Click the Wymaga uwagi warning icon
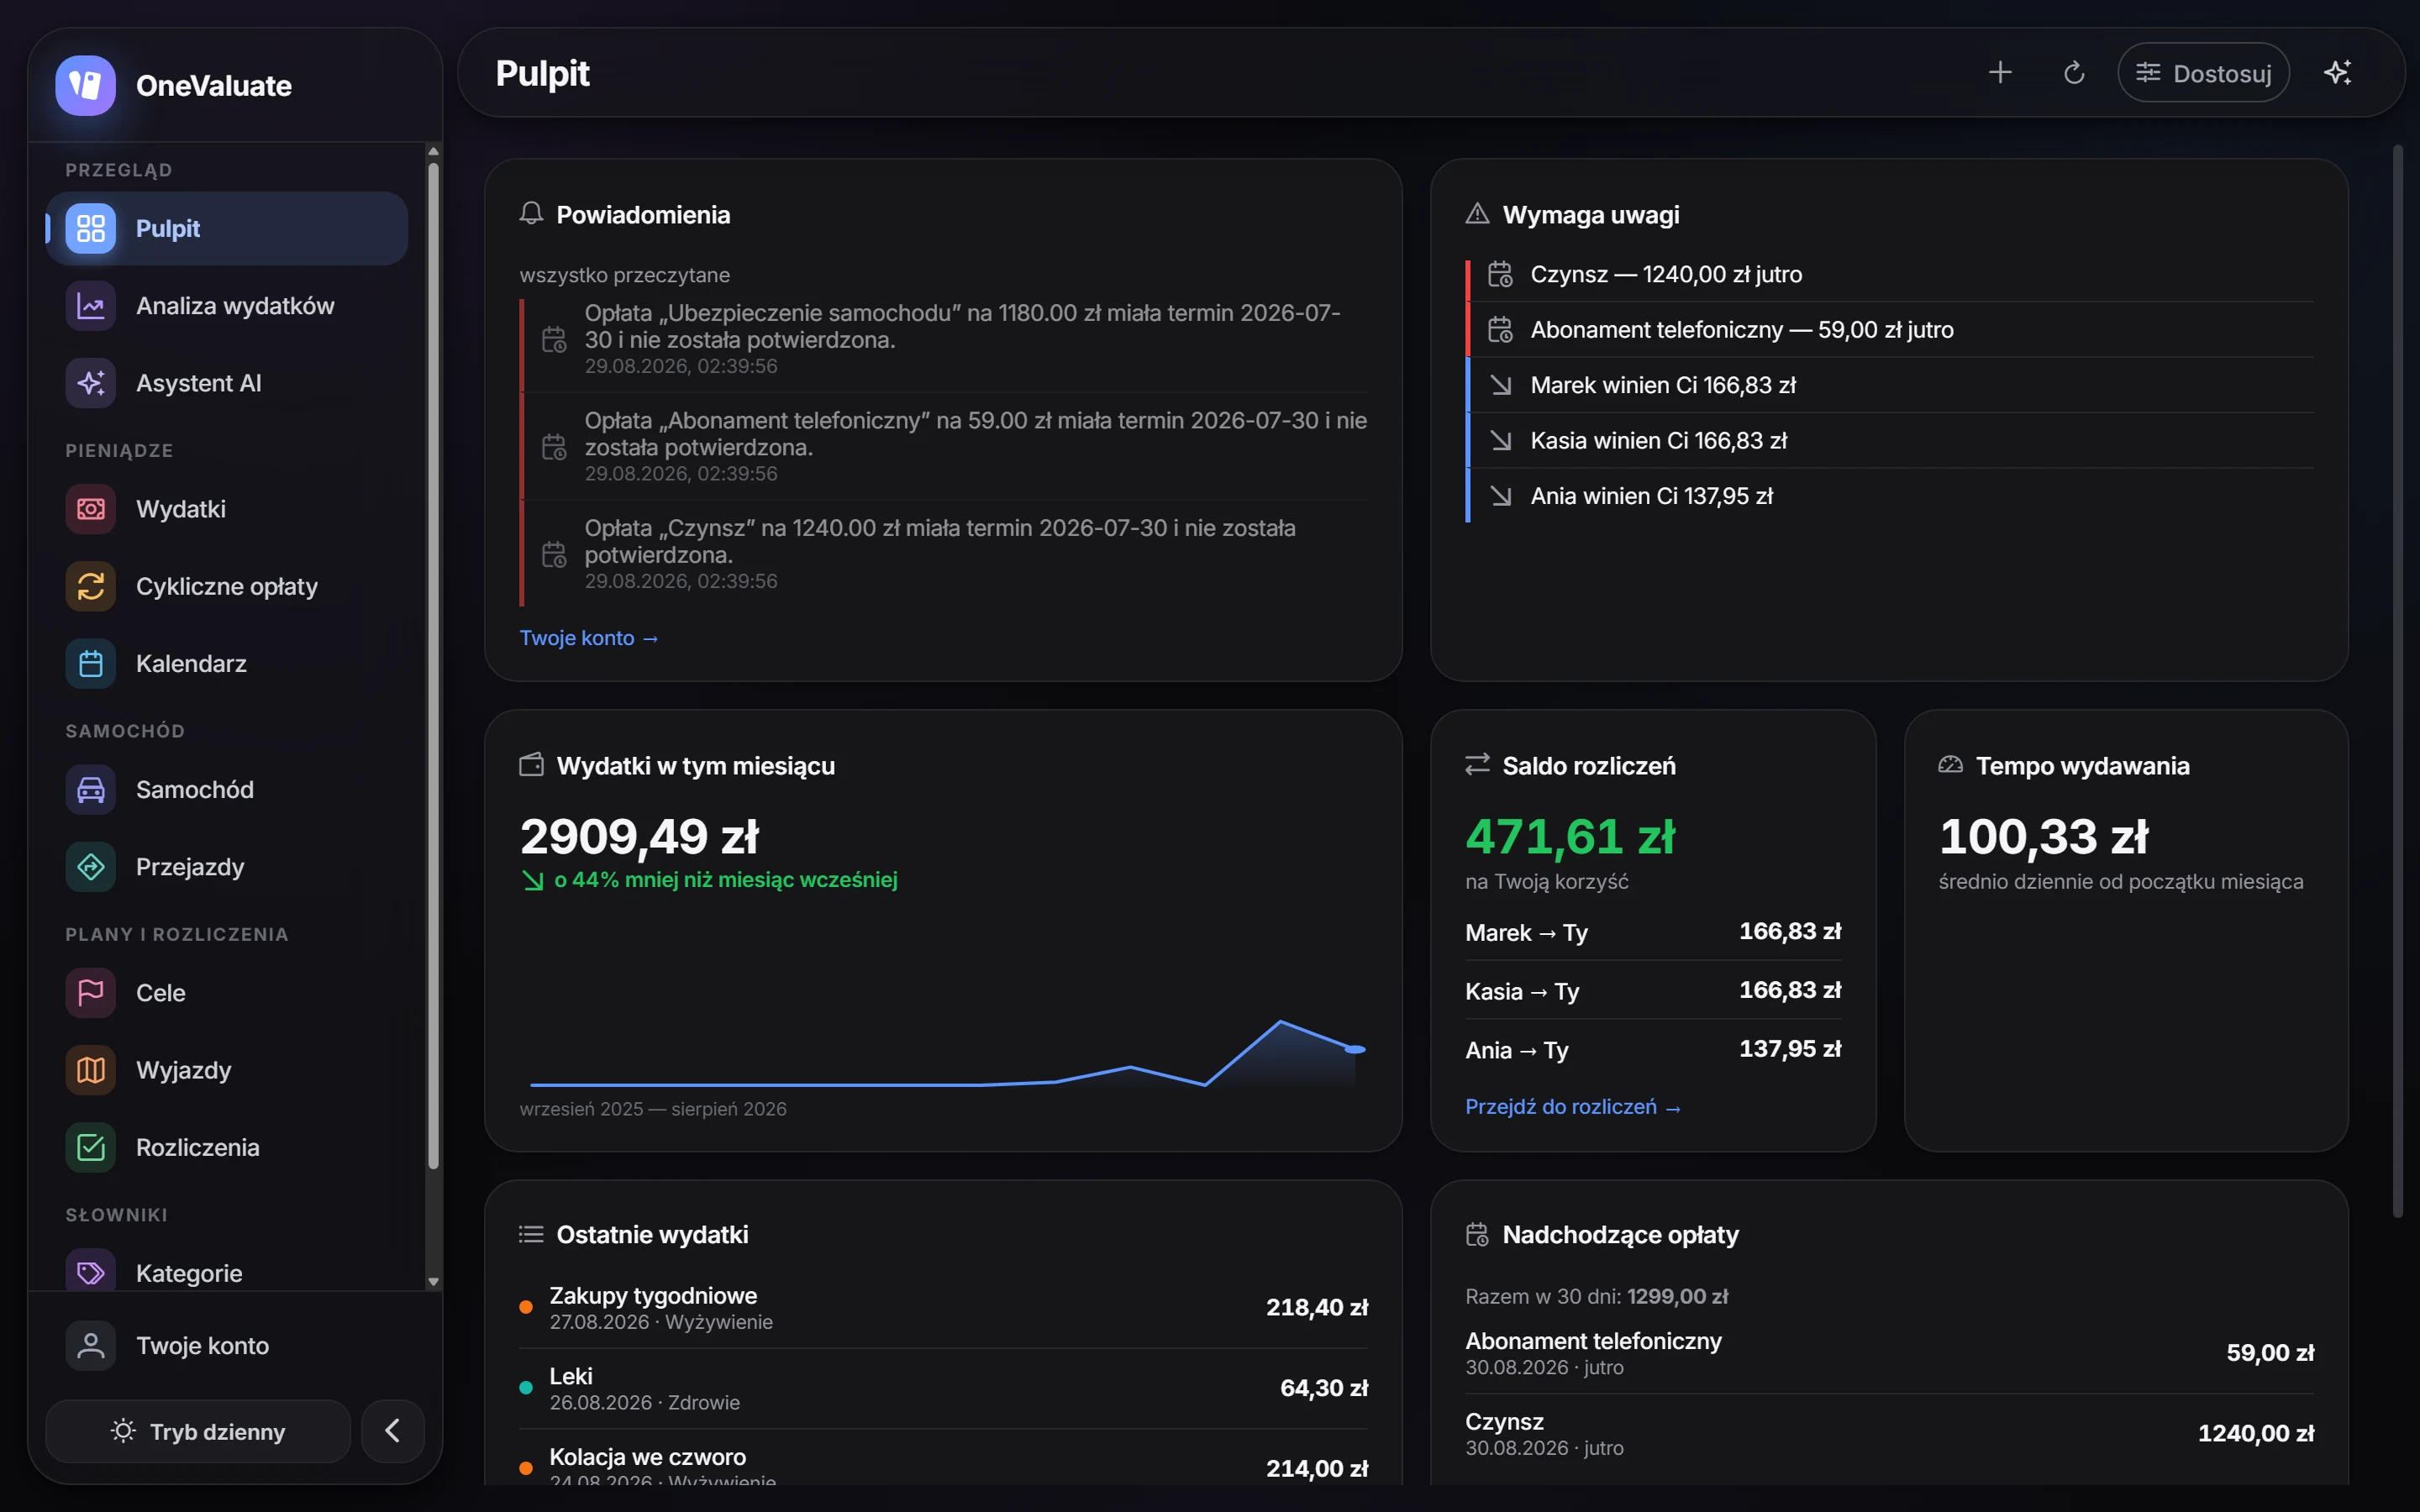Viewport: 2420px width, 1512px height. 1478,214
